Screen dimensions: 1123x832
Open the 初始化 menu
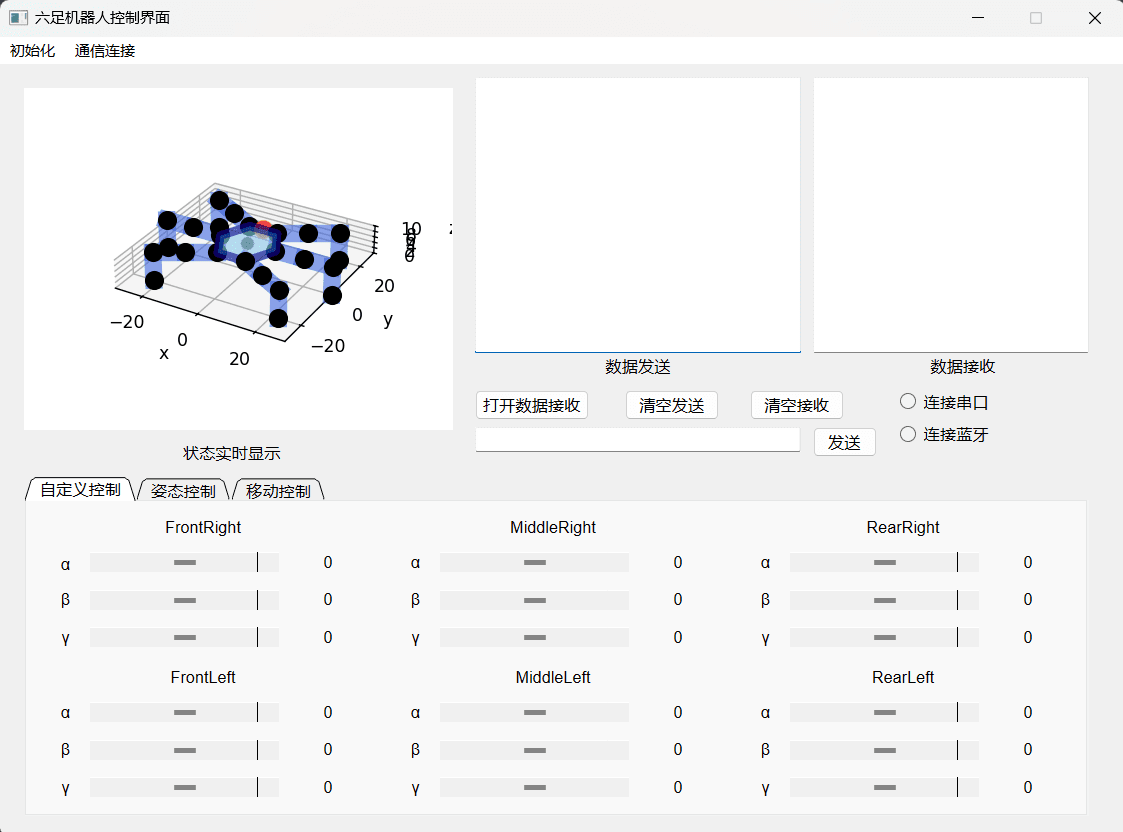32,51
